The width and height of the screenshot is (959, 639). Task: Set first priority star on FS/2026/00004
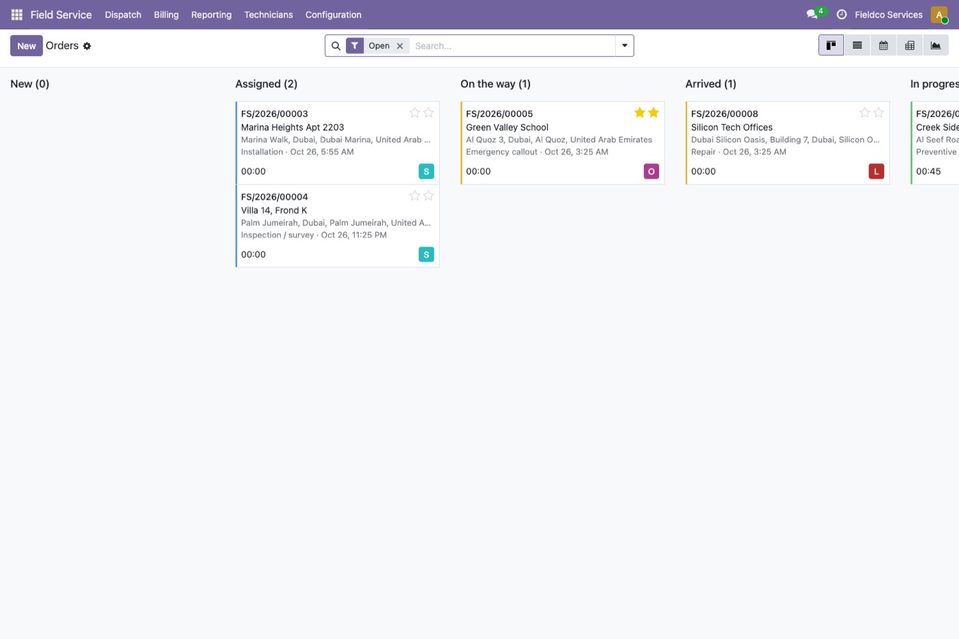tap(415, 196)
